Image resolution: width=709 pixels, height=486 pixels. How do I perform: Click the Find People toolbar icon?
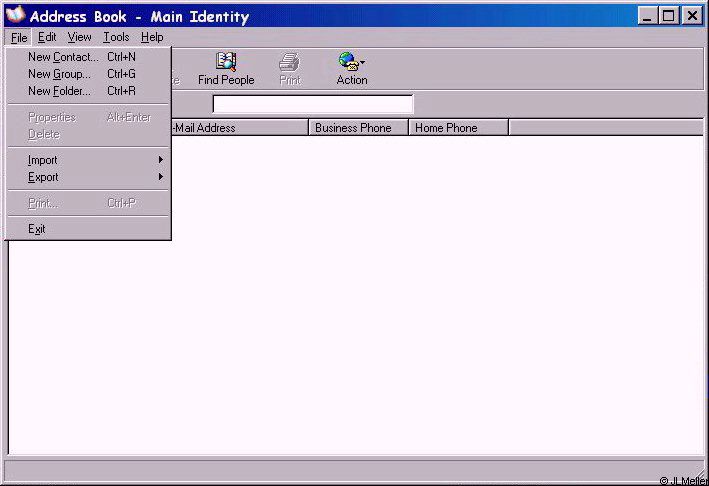[226, 62]
